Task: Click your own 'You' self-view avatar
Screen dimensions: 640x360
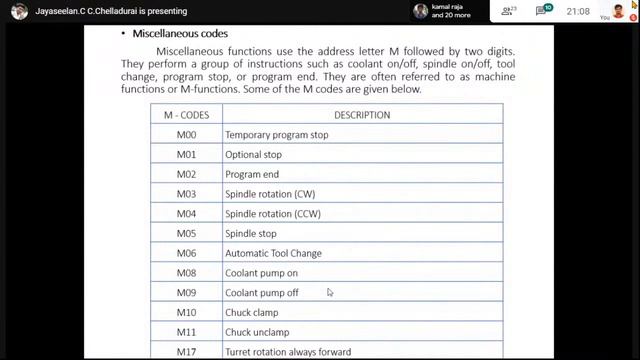Action: click(x=619, y=11)
